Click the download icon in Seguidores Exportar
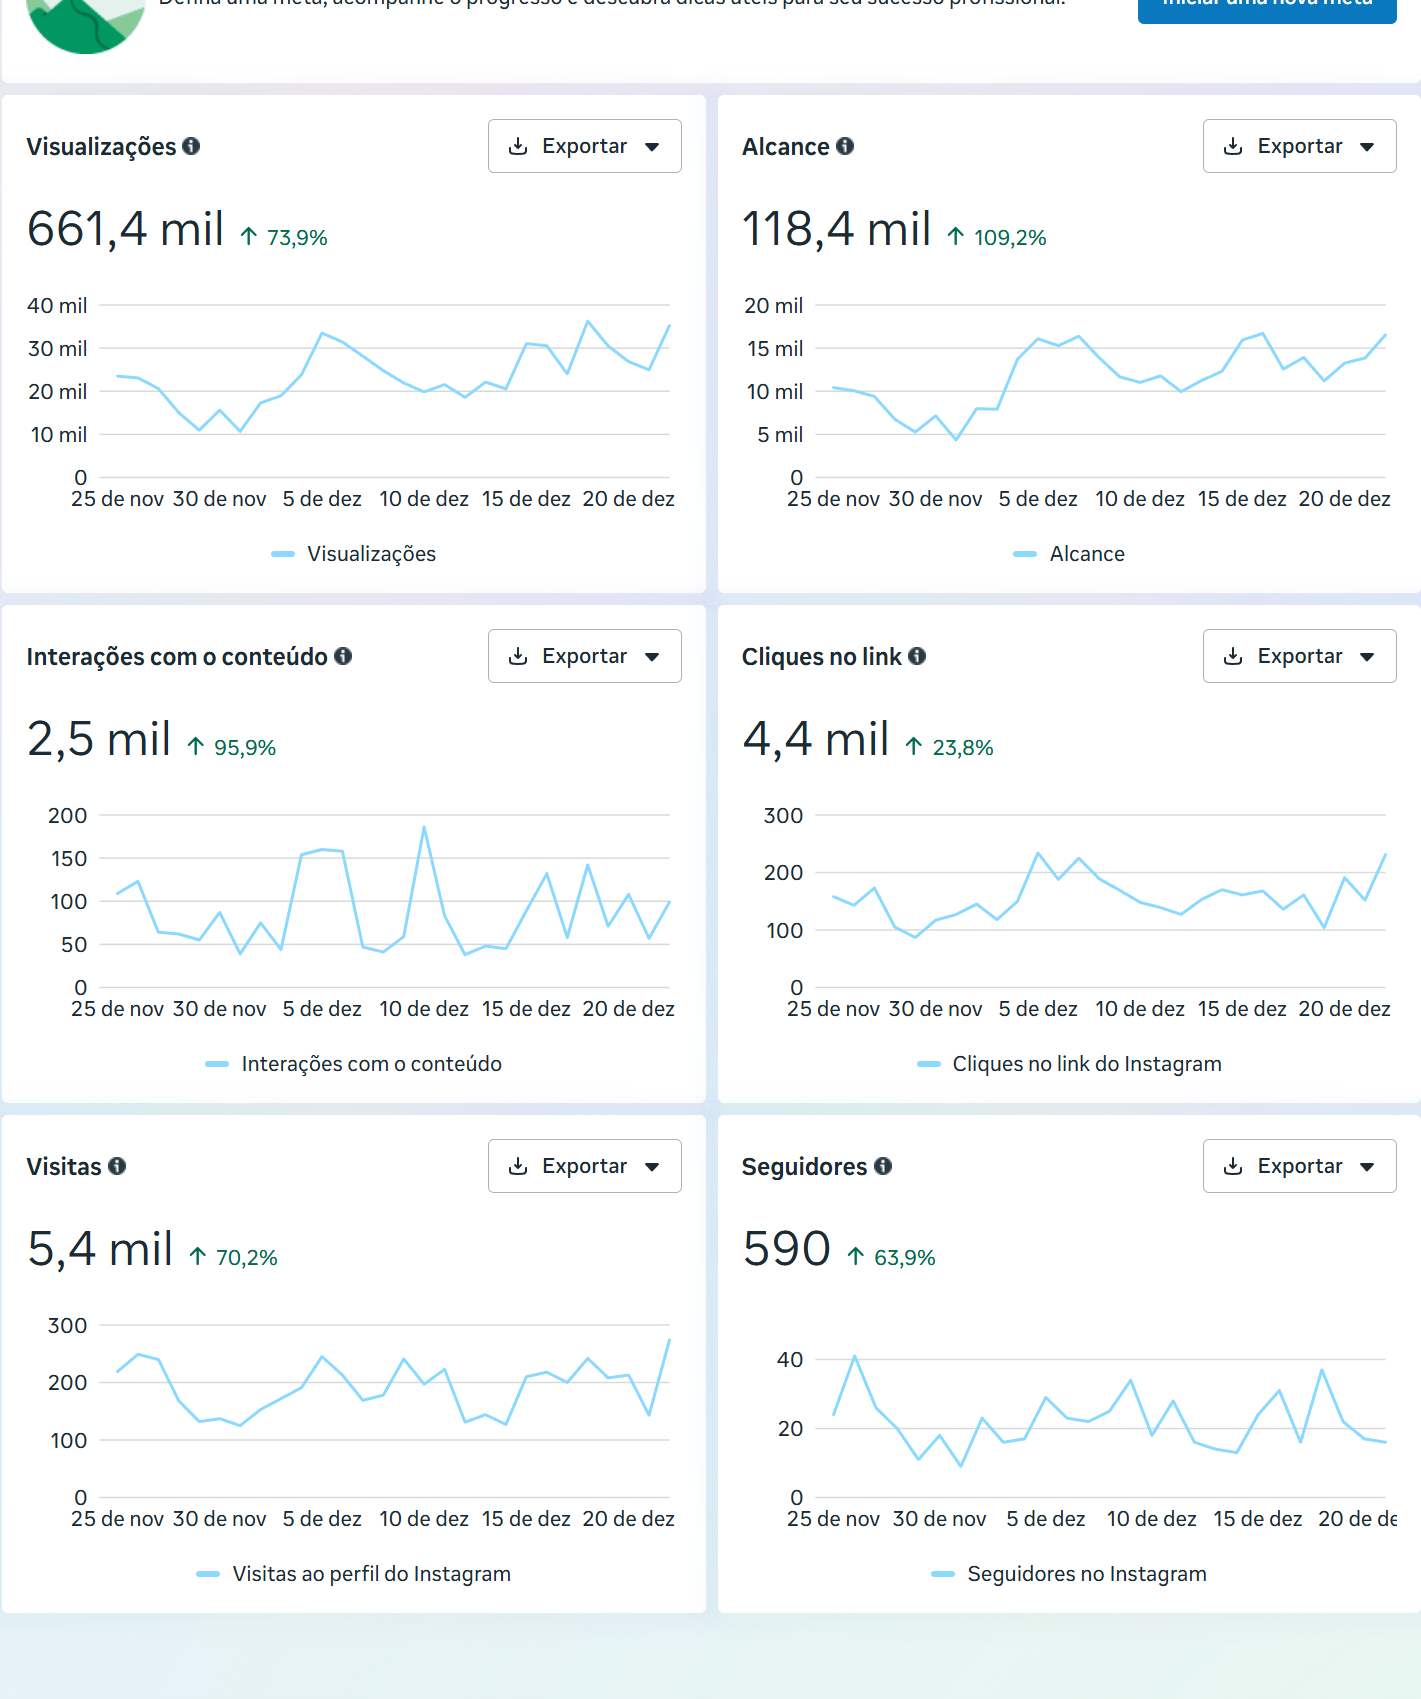This screenshot has height=1699, width=1421. 1233,1166
